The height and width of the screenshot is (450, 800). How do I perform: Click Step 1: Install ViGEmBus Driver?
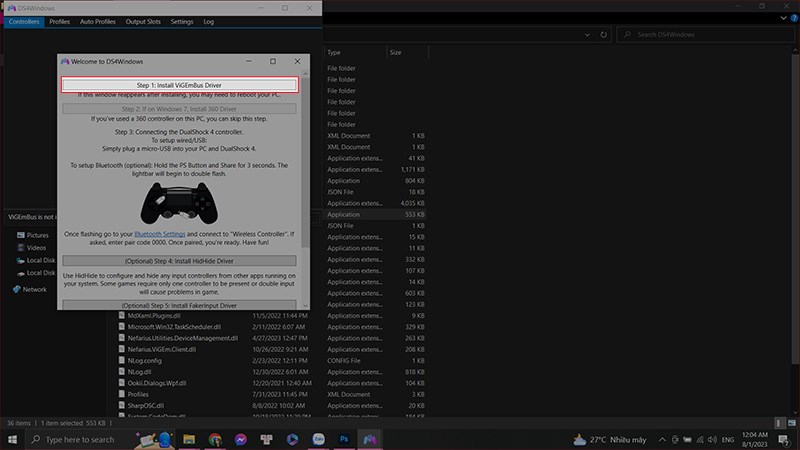[x=180, y=85]
